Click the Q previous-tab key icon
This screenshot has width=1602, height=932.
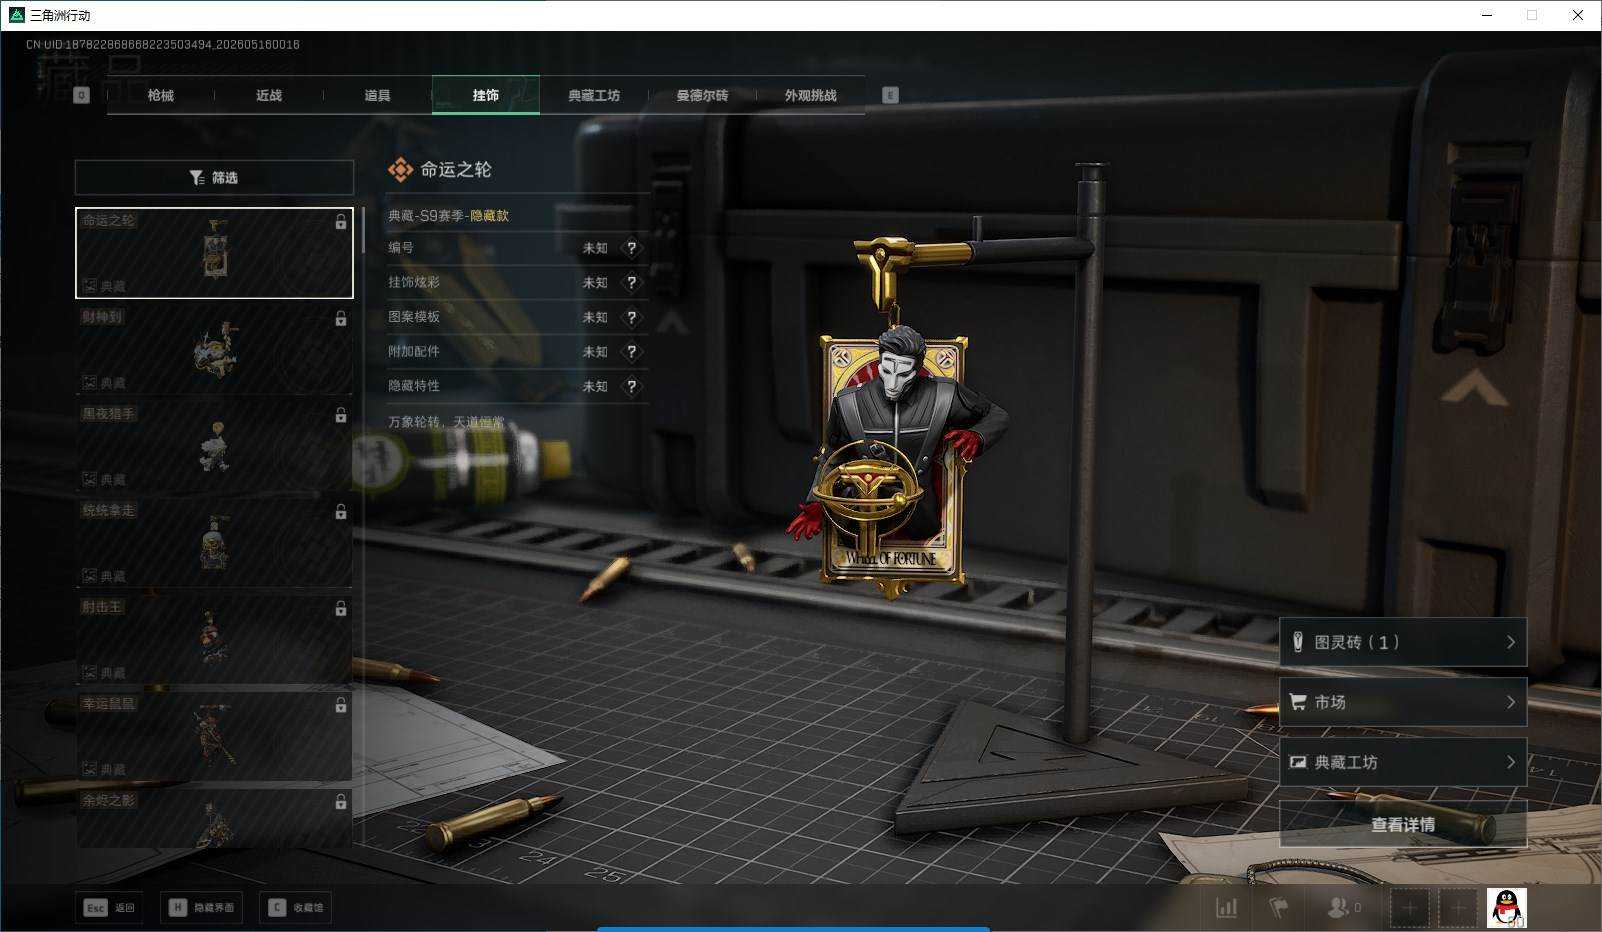click(82, 95)
